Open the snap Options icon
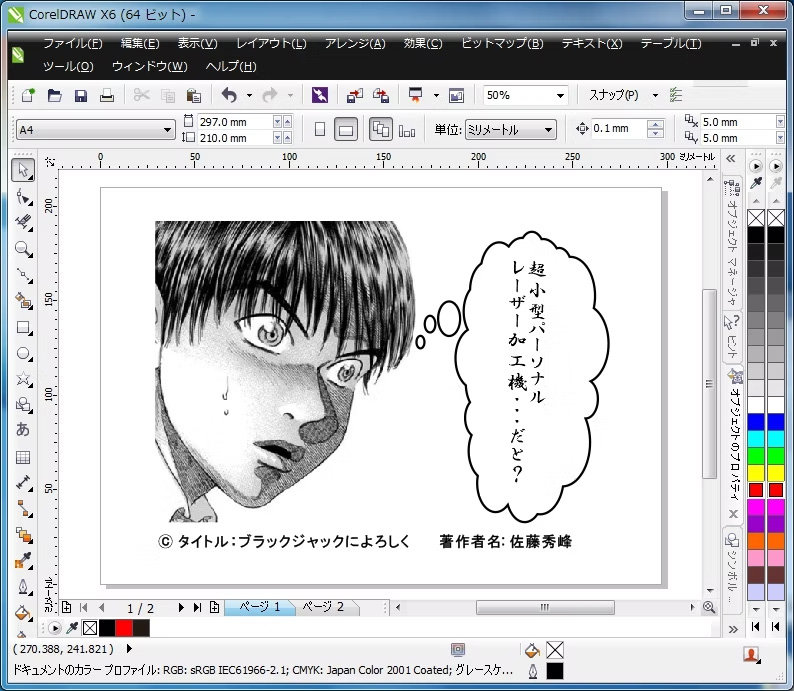The height and width of the screenshot is (691, 794). 676,95
